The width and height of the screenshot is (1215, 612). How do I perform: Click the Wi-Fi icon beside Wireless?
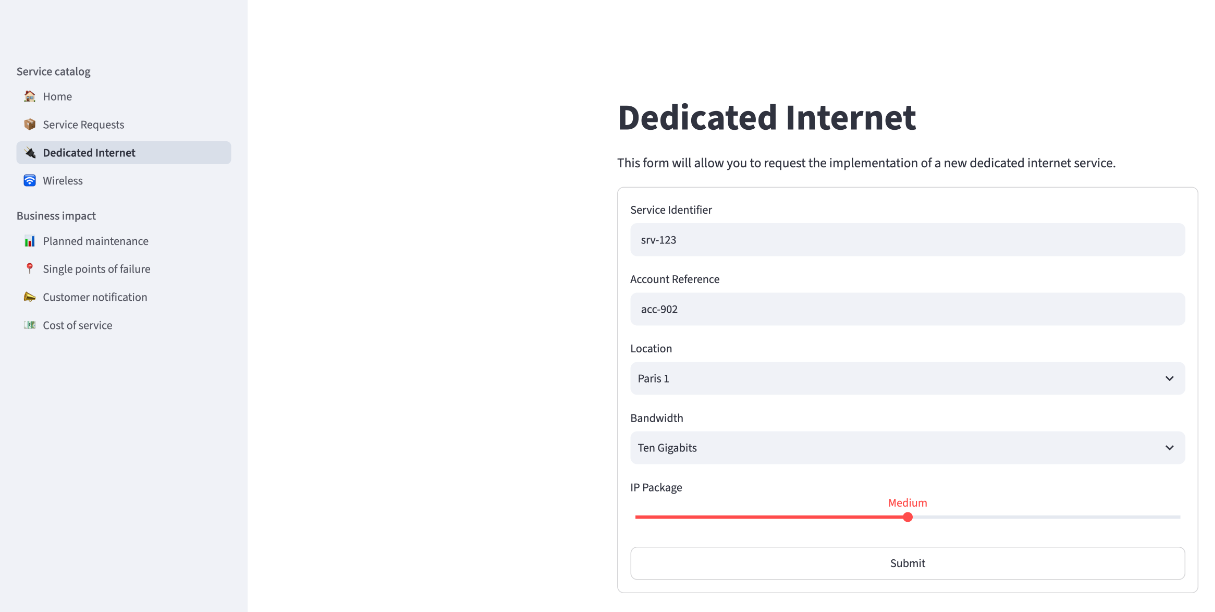[30, 181]
